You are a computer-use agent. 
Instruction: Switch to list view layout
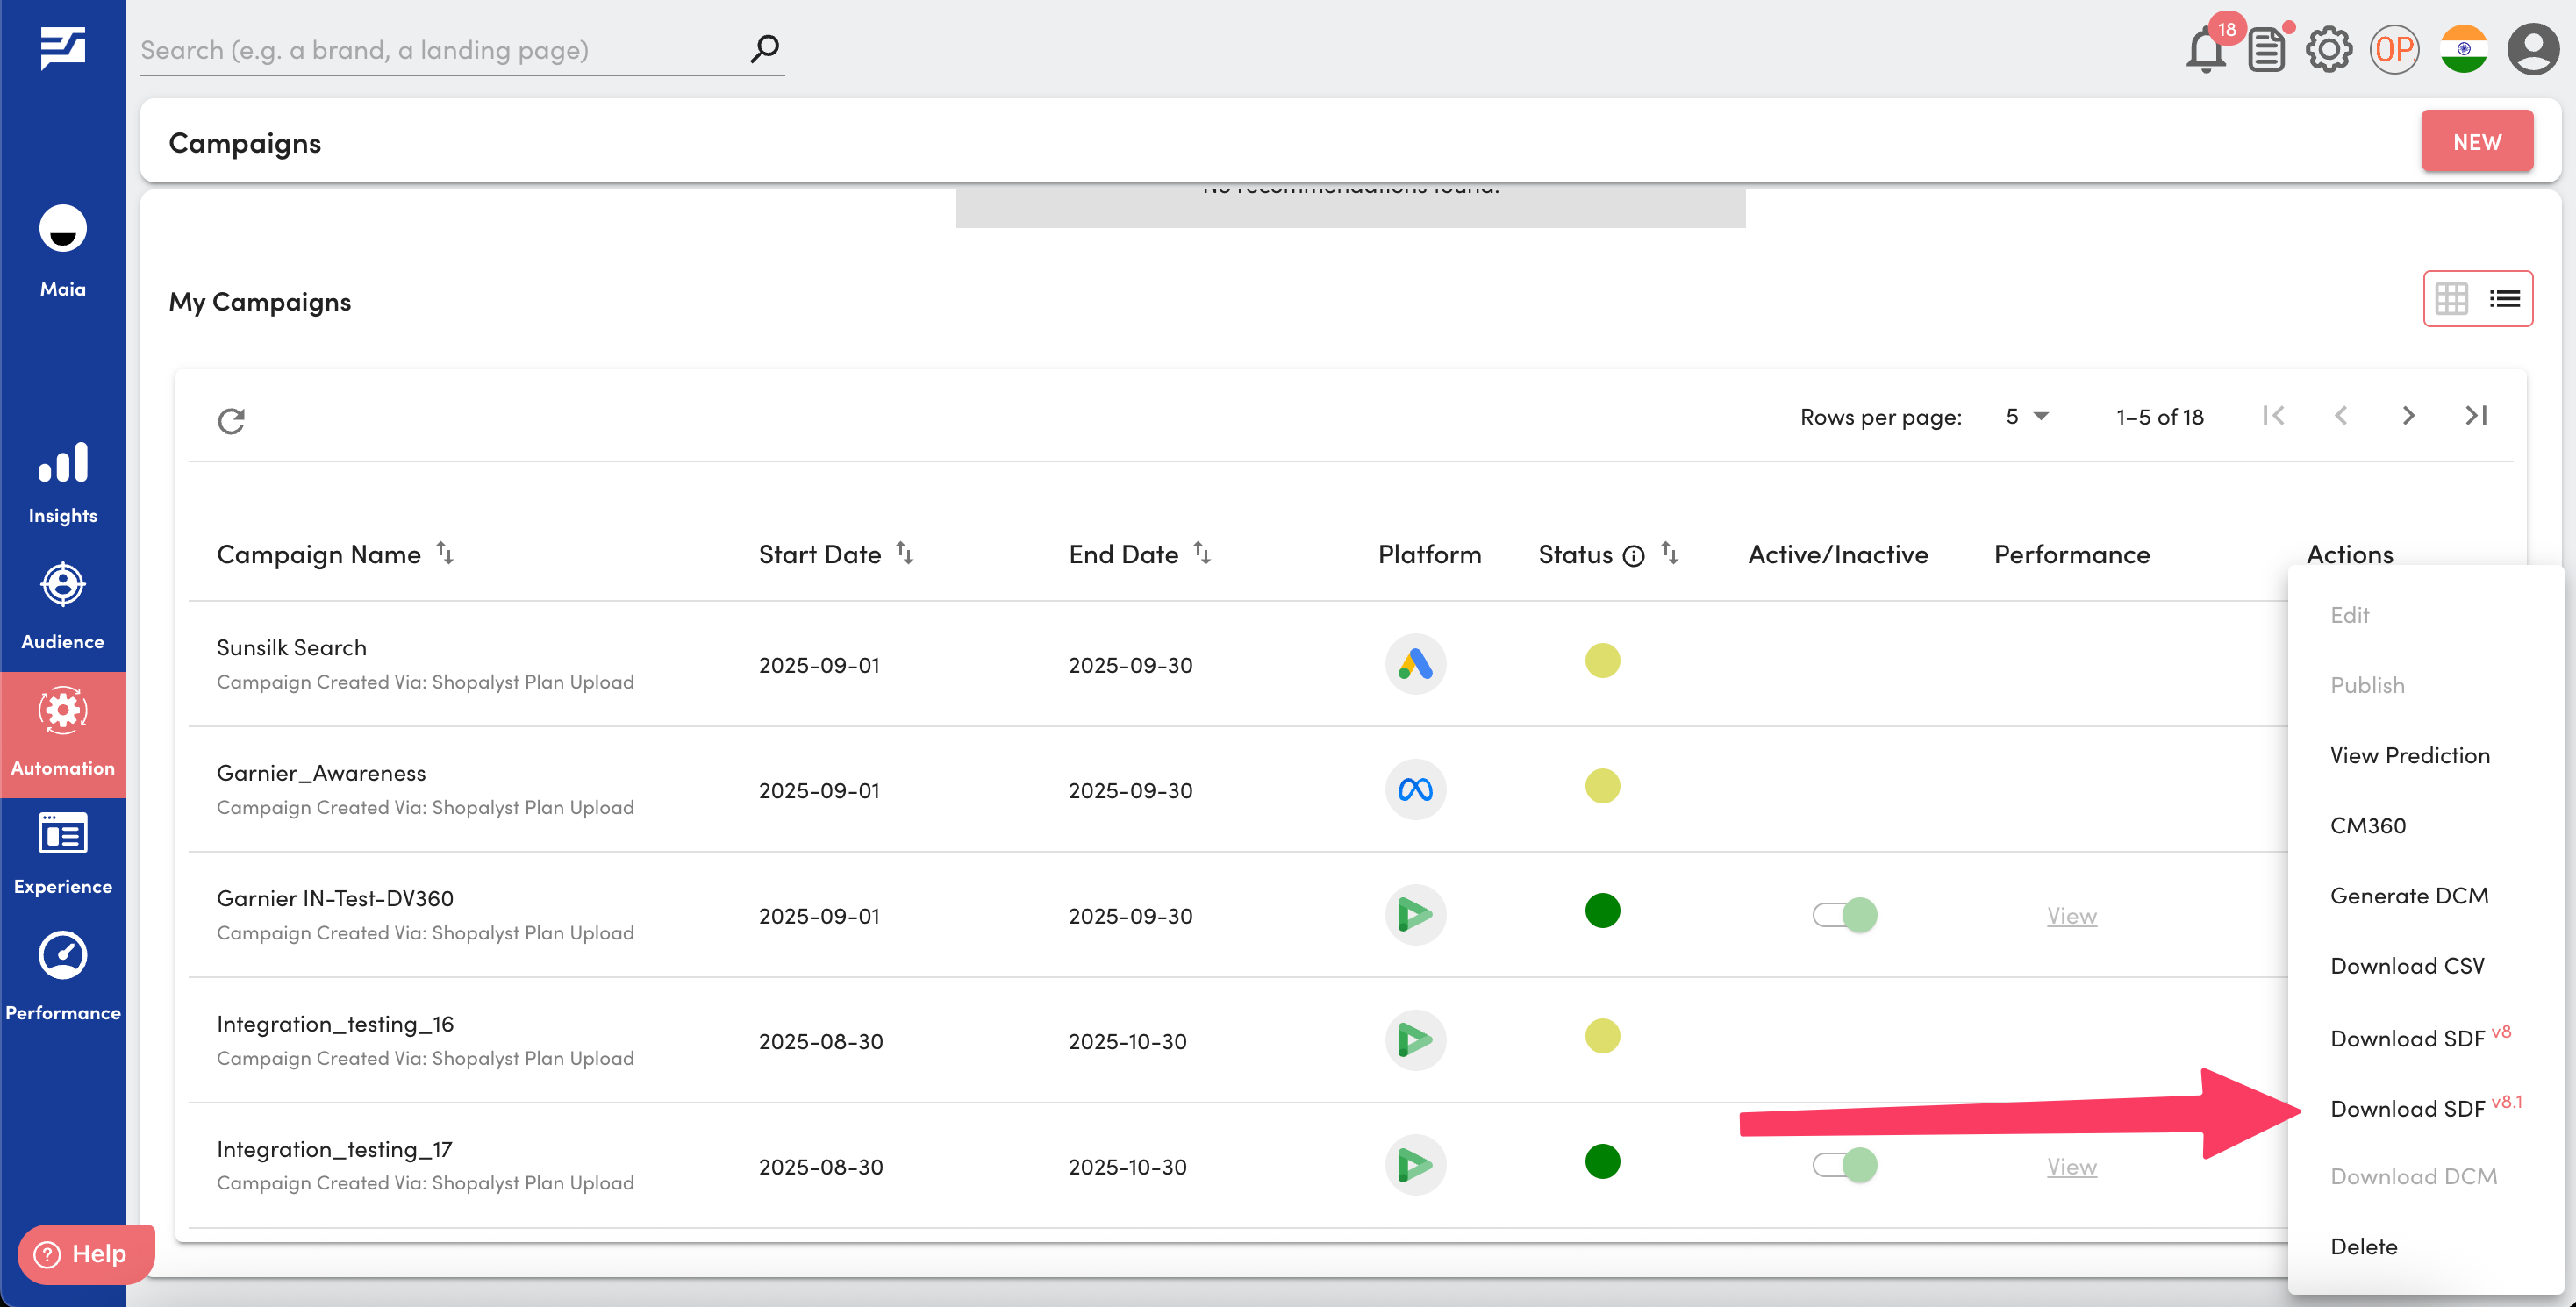pyautogui.click(x=2504, y=298)
